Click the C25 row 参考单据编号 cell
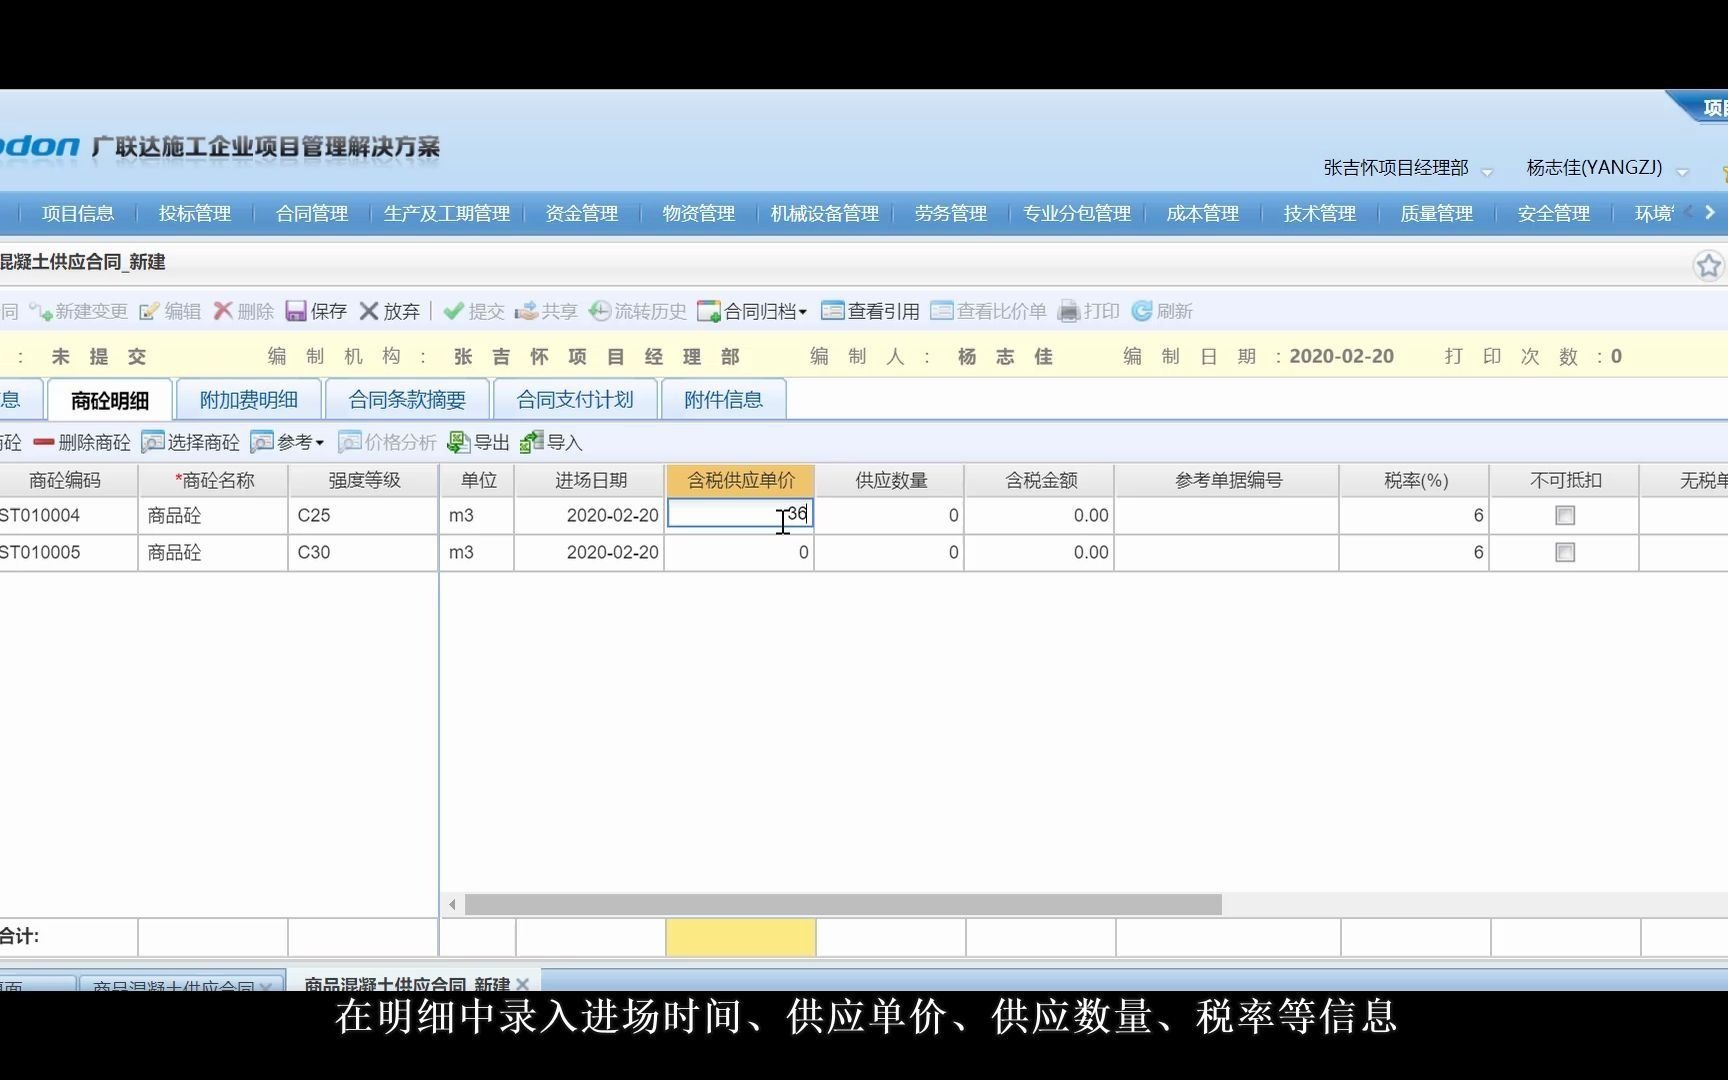 1228,515
